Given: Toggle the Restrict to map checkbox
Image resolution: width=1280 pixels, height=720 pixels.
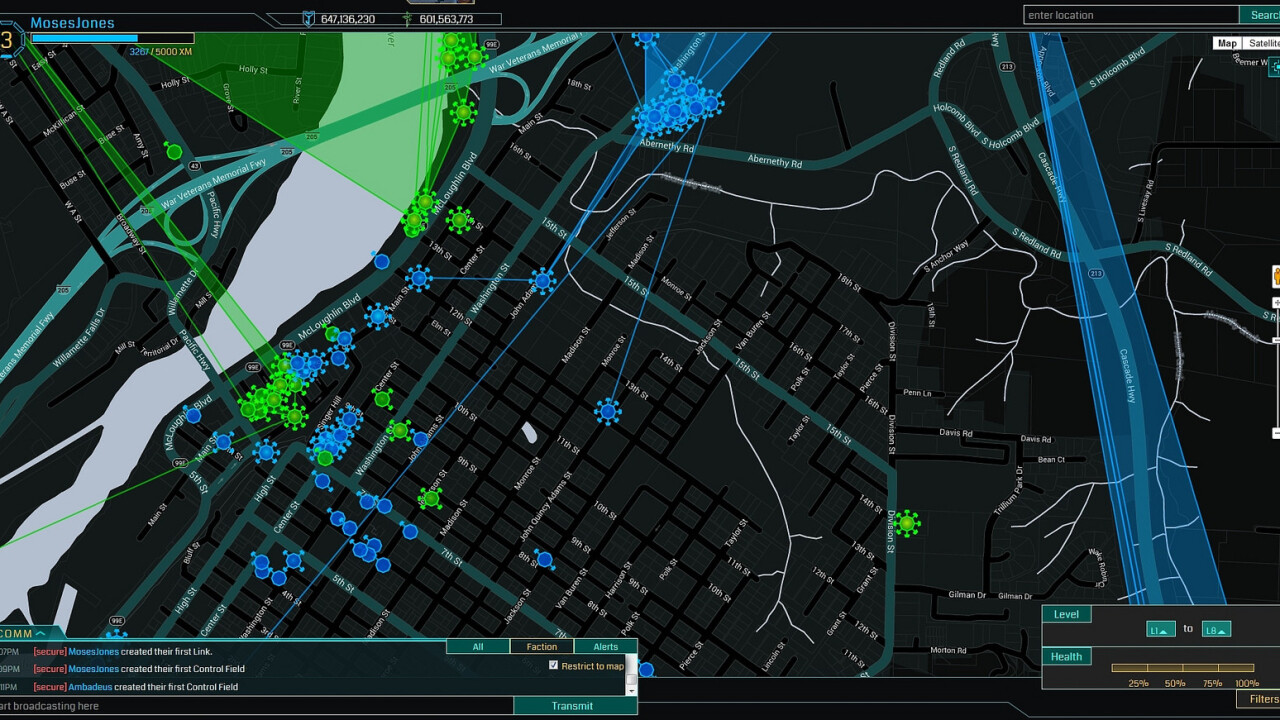Looking at the screenshot, I should (553, 666).
